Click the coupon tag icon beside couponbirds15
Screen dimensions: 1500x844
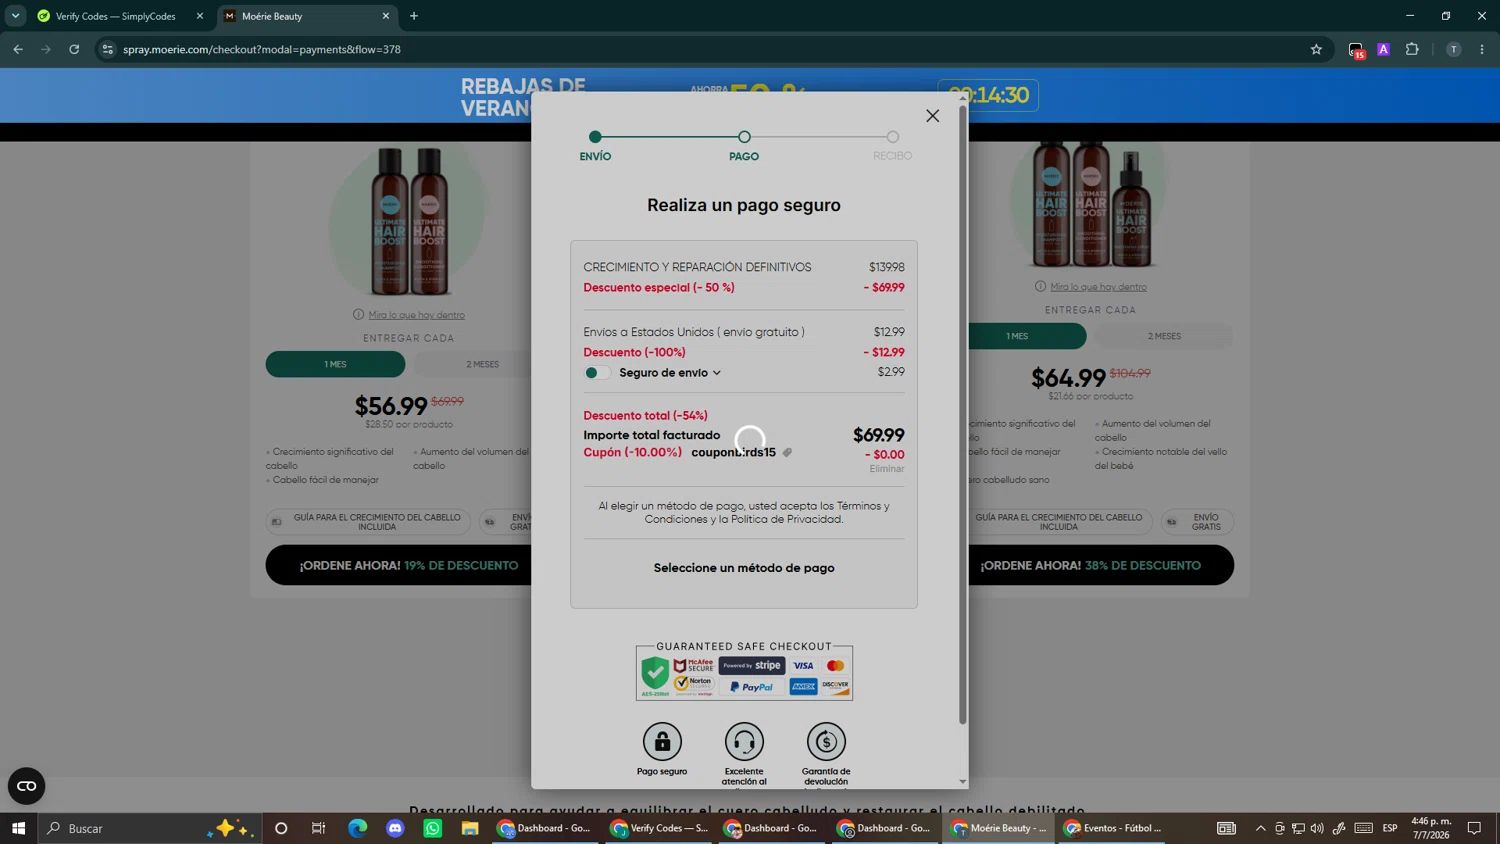[x=787, y=453]
